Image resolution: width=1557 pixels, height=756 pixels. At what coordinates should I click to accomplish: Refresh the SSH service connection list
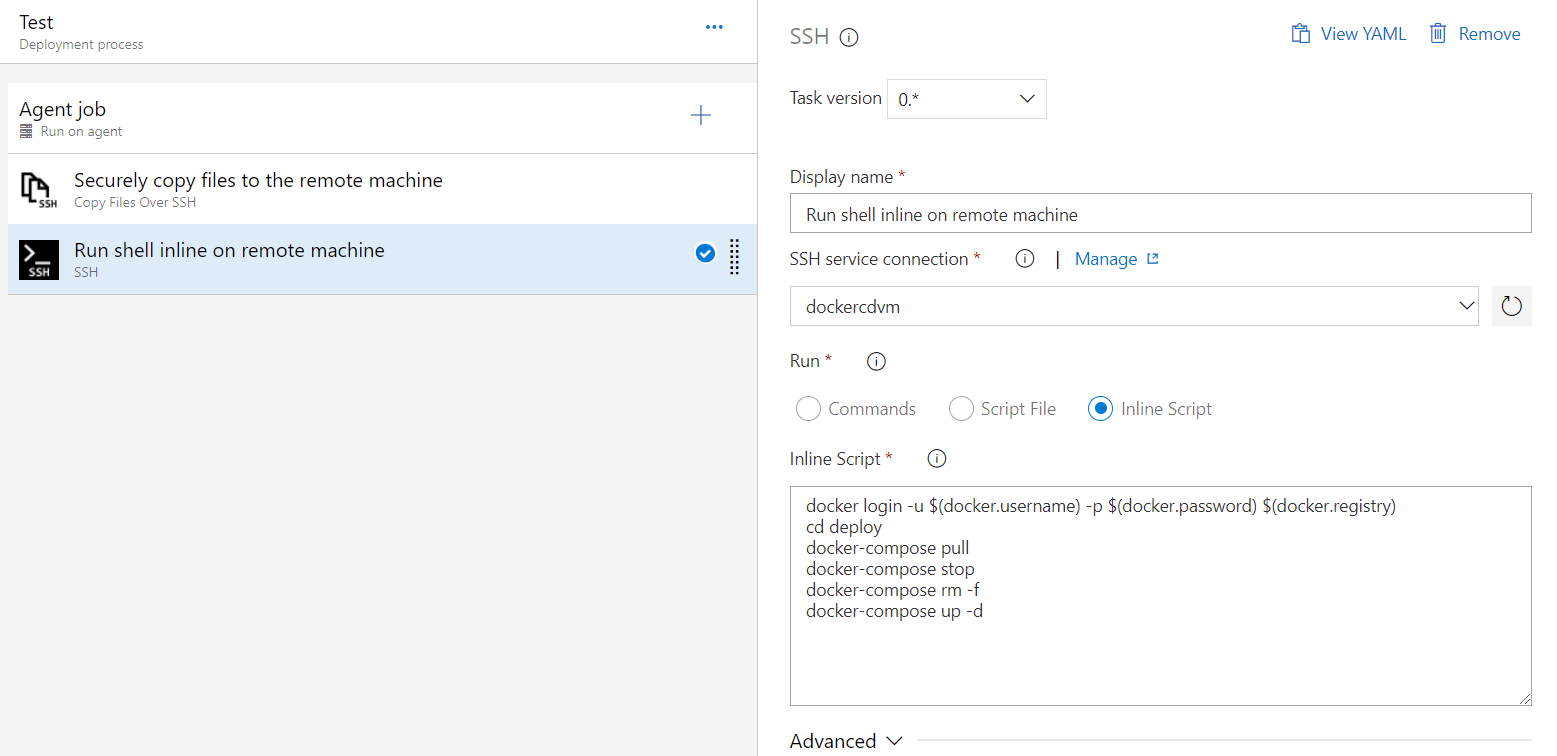[1511, 306]
